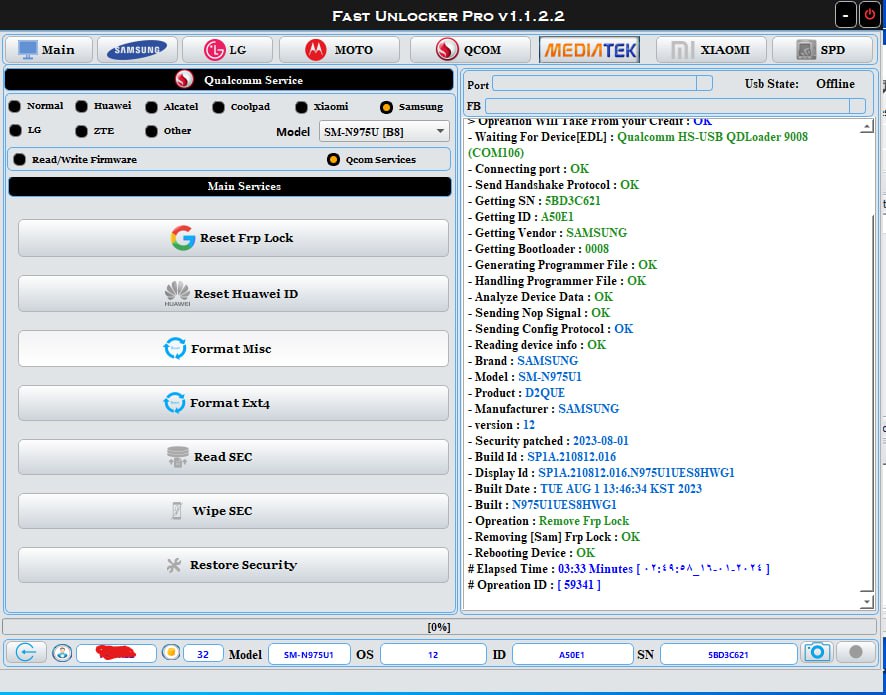Run Format Ext4 service
The image size is (886, 695).
tap(233, 403)
